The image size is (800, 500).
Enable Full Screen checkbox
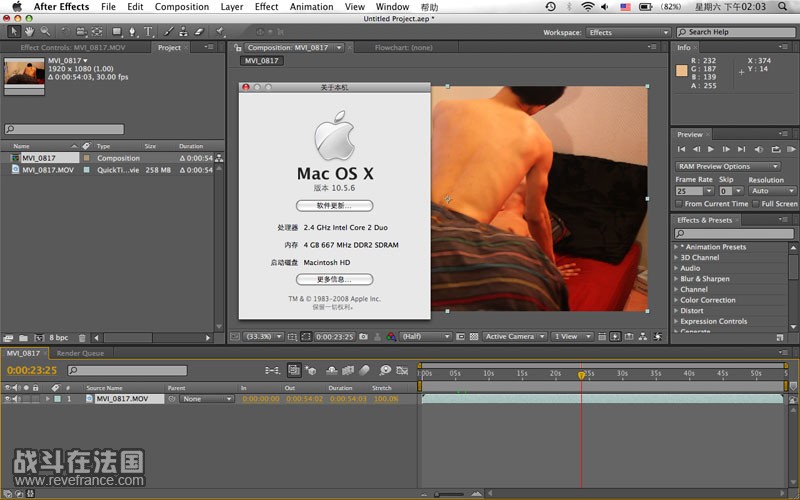(x=756, y=204)
